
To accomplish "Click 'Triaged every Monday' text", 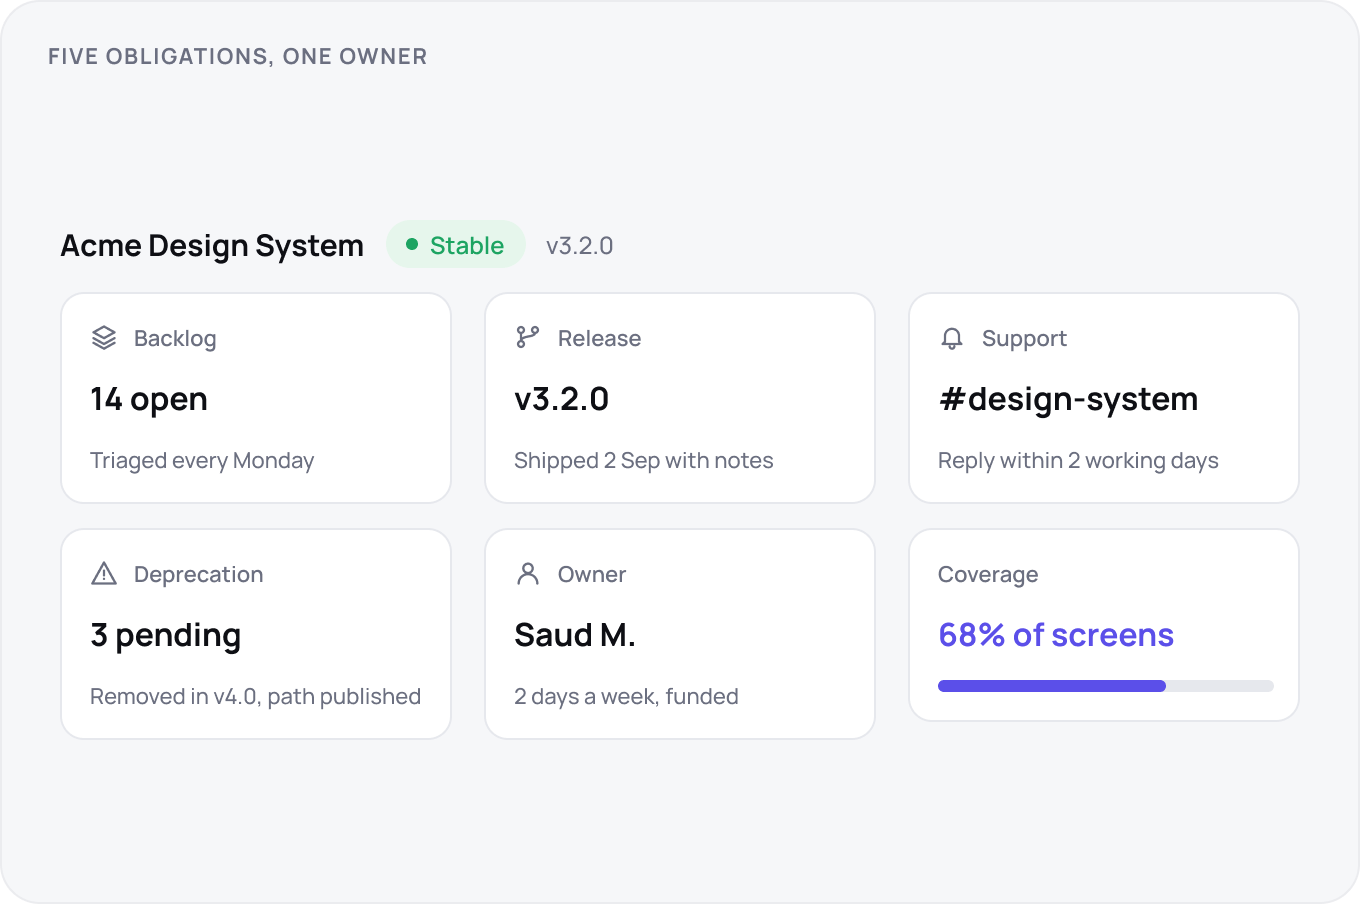I will coord(202,461).
